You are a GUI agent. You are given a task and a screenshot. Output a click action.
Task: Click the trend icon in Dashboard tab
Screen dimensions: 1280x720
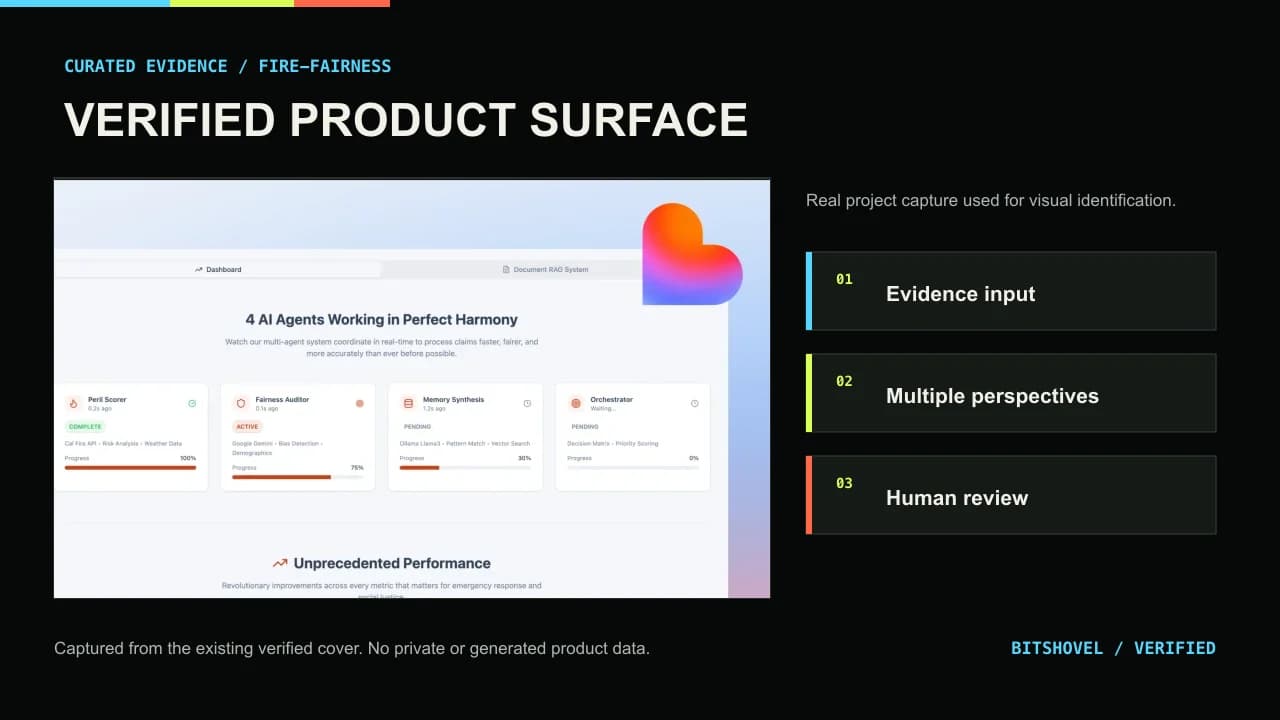click(199, 269)
